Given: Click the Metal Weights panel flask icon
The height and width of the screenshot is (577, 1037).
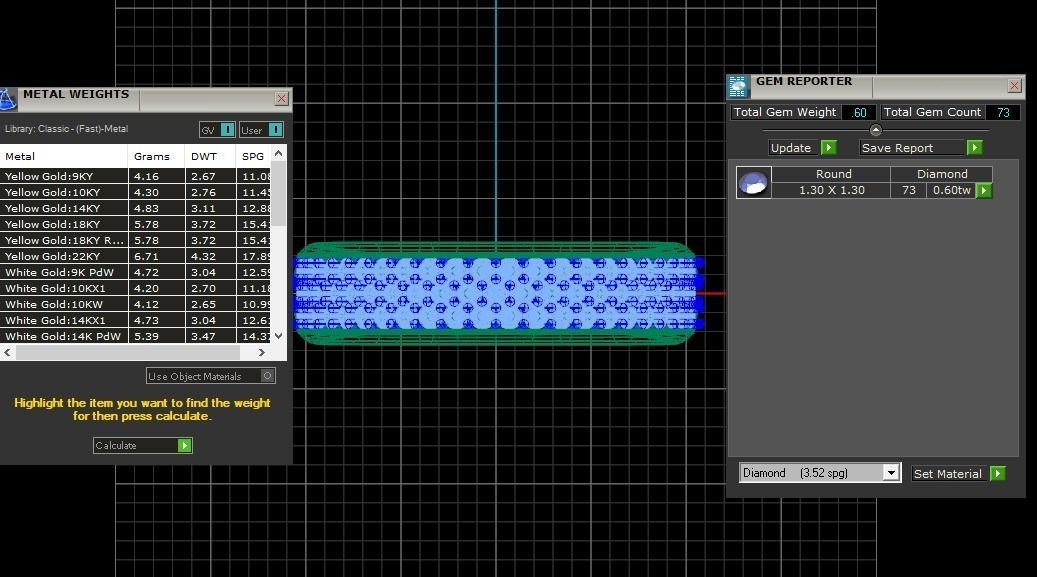Looking at the screenshot, I should 7,99.
